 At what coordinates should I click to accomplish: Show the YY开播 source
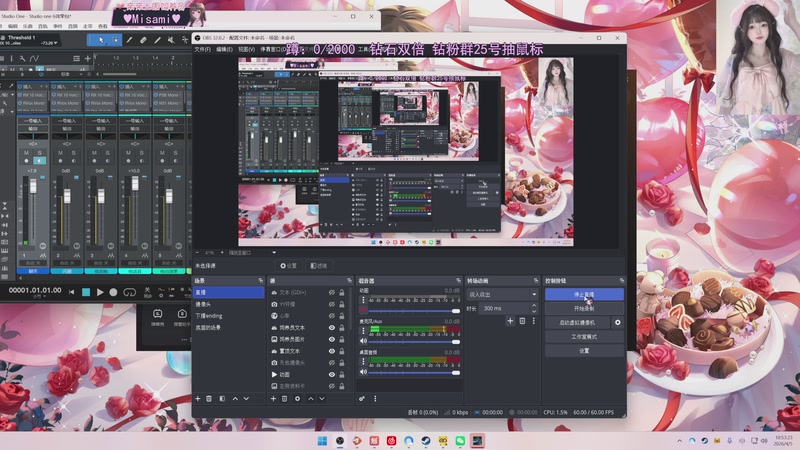click(x=332, y=304)
